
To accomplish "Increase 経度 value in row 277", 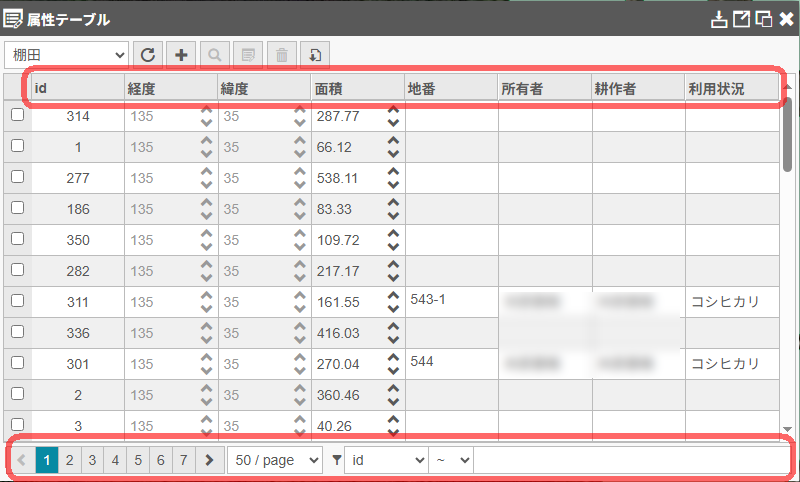I will (206, 171).
